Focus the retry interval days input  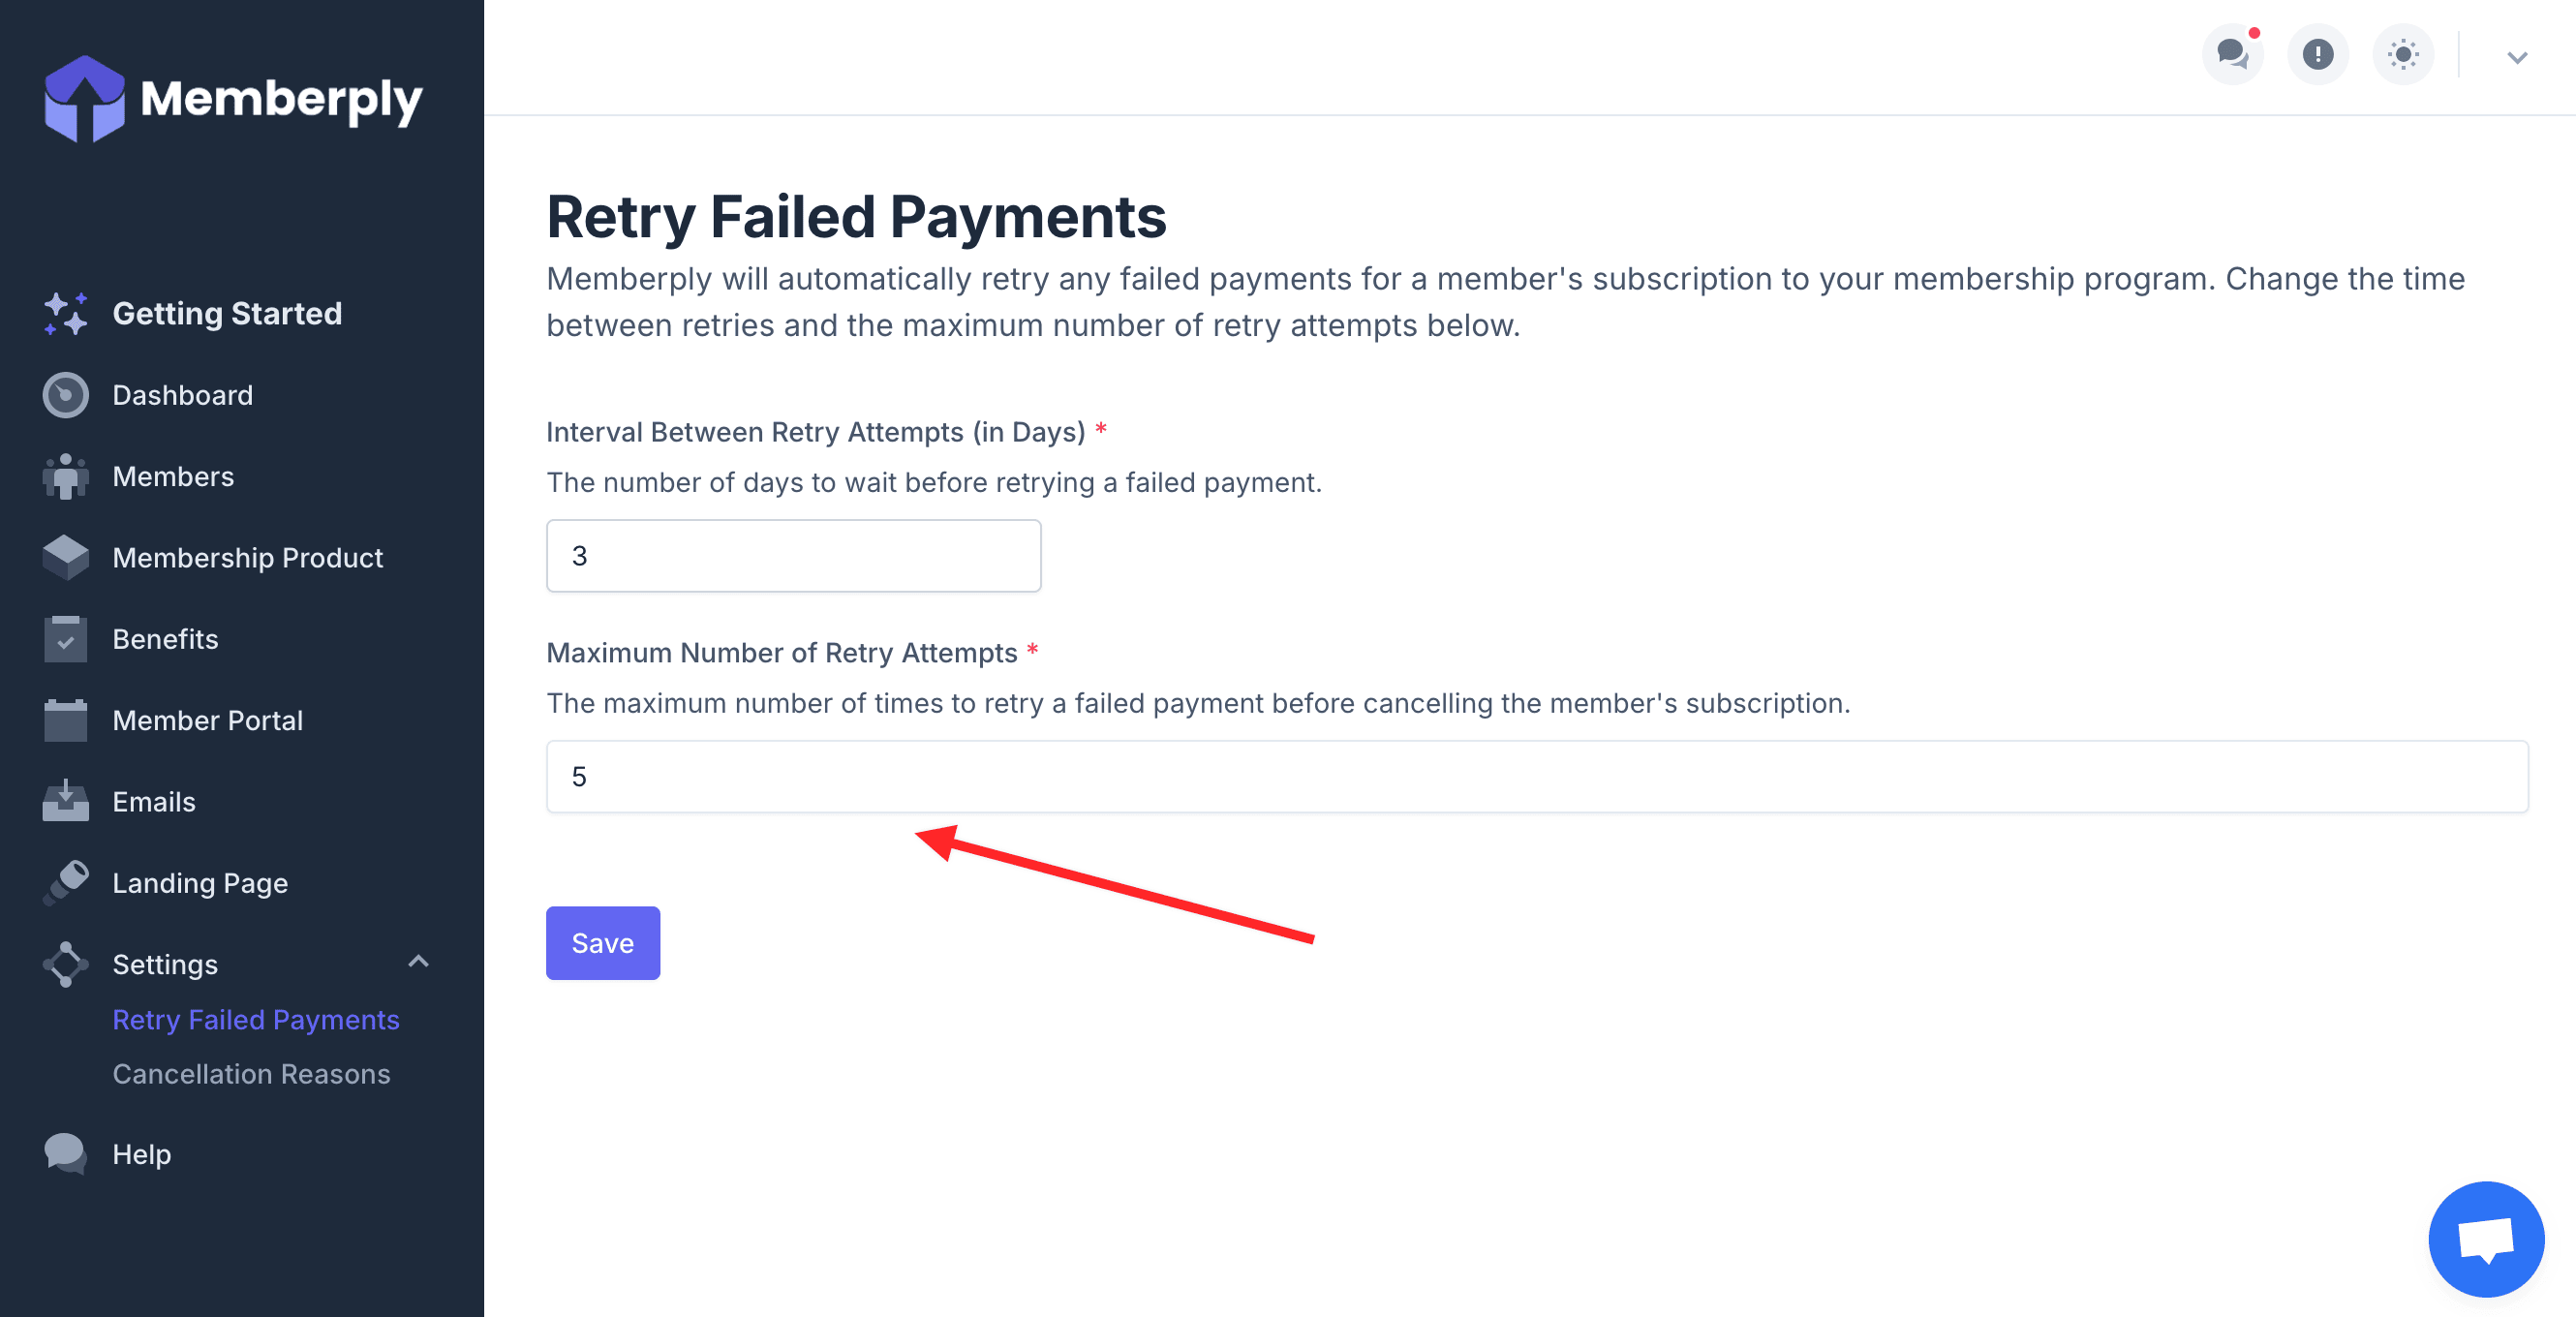(x=793, y=556)
